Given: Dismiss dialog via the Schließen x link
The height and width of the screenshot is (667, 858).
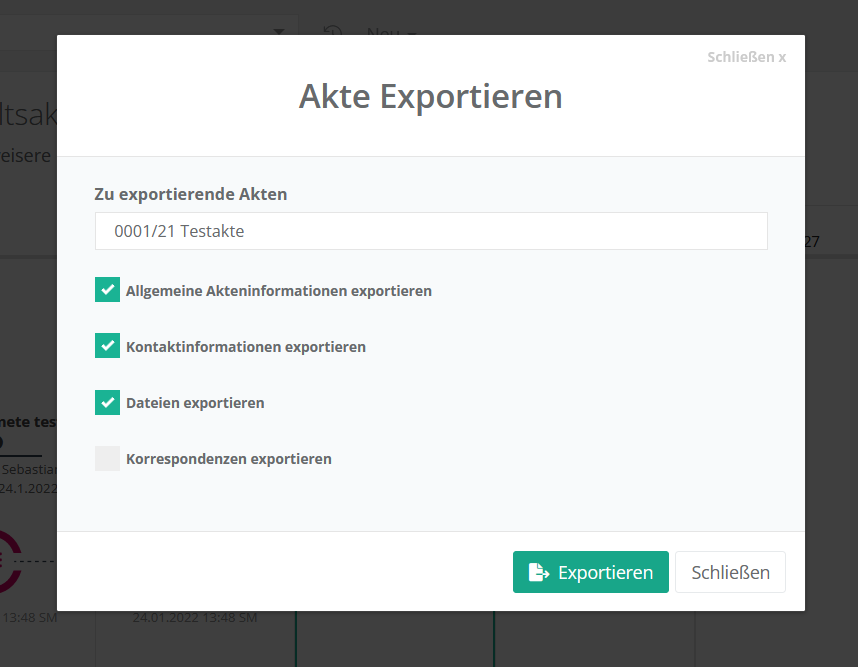Looking at the screenshot, I should tap(746, 57).
